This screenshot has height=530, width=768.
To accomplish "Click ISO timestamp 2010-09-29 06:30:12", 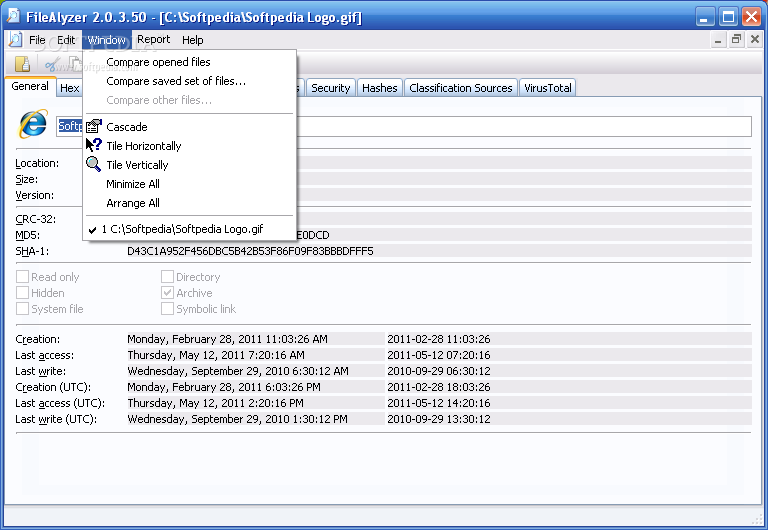I will click(439, 371).
